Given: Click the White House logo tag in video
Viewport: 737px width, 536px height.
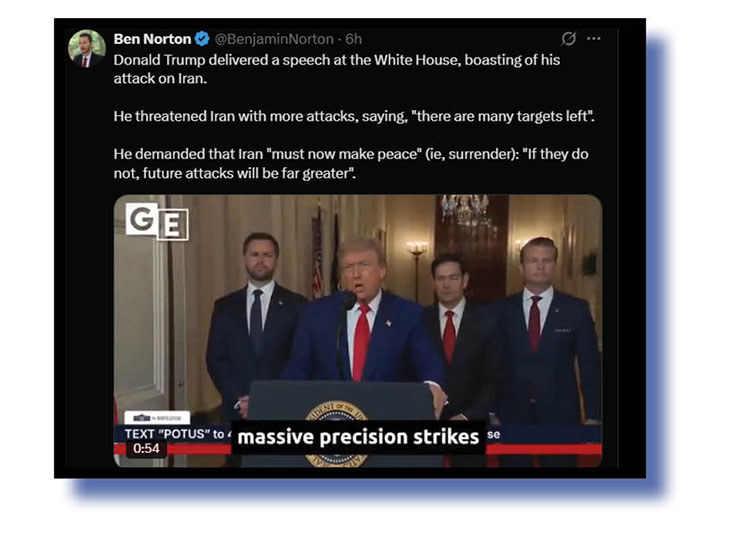Looking at the screenshot, I should [157, 418].
